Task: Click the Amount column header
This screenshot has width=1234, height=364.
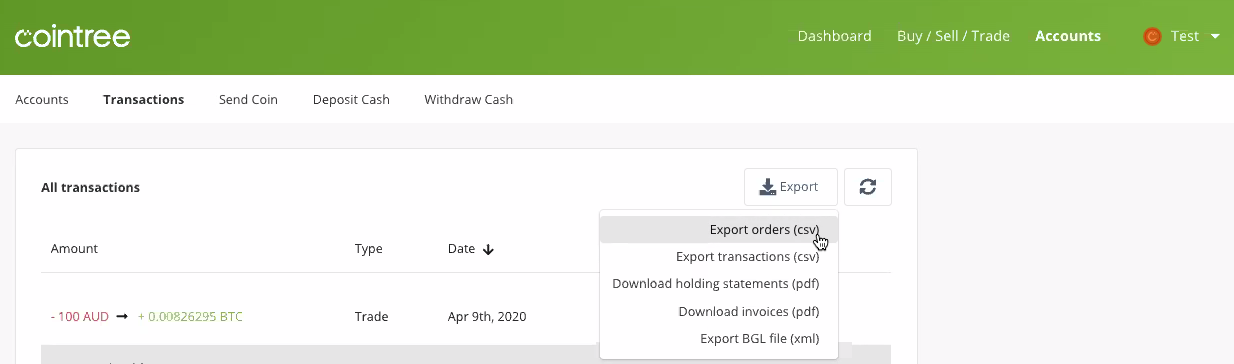Action: tap(74, 249)
